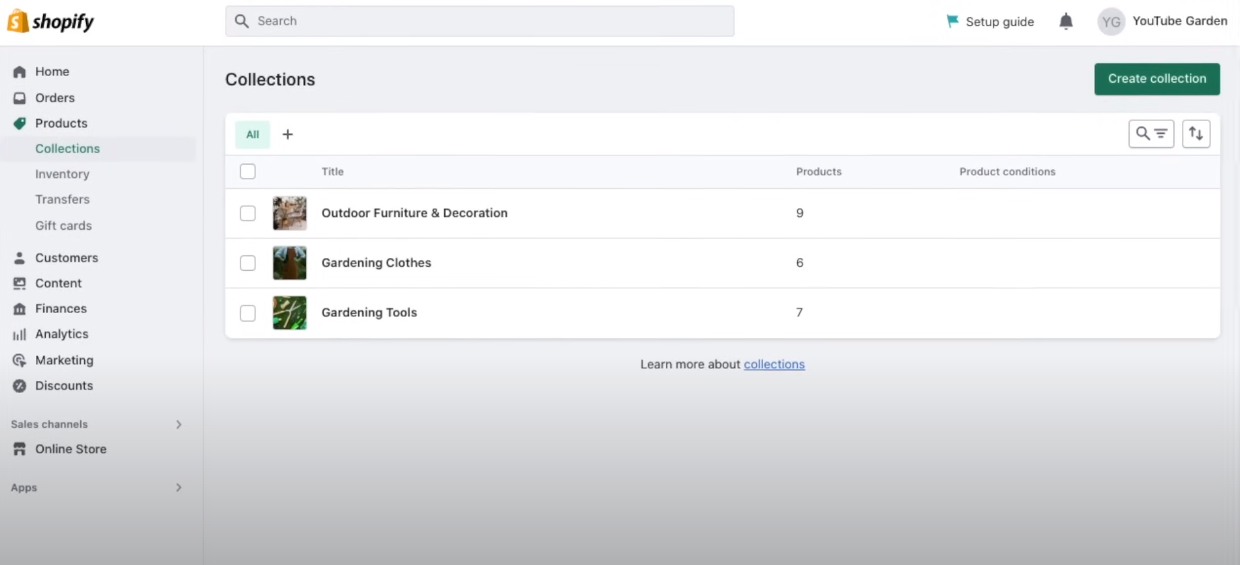Select the All tab

click(252, 134)
